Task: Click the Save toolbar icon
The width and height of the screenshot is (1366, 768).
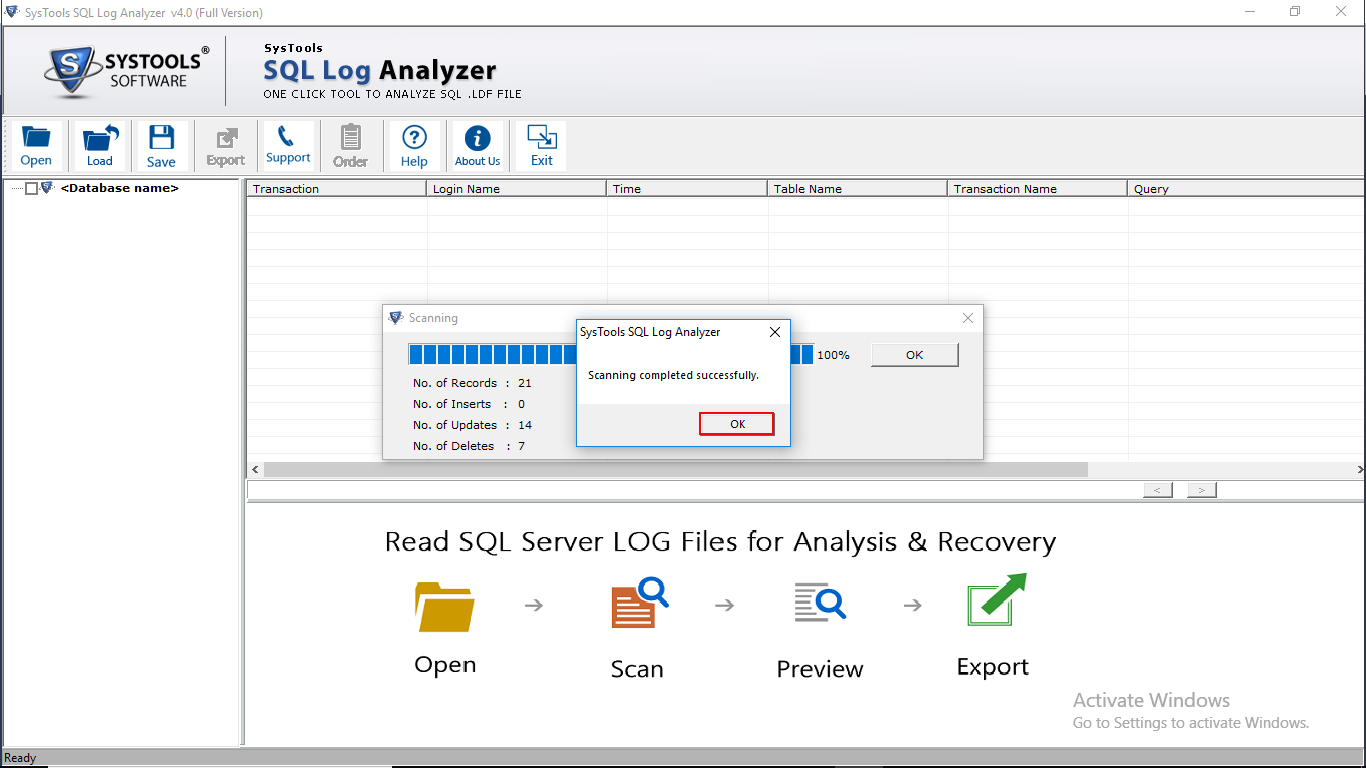Action: [161, 146]
